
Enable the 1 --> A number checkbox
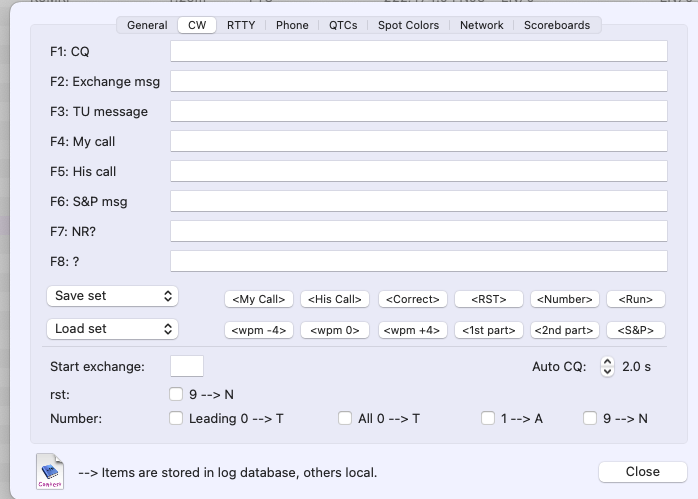tap(488, 419)
